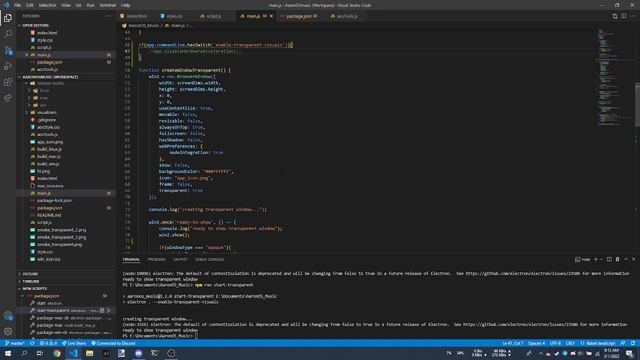The height and width of the screenshot is (360, 640).
Task: Click the Explorer more actions ellipsis
Action: coord(108,16)
